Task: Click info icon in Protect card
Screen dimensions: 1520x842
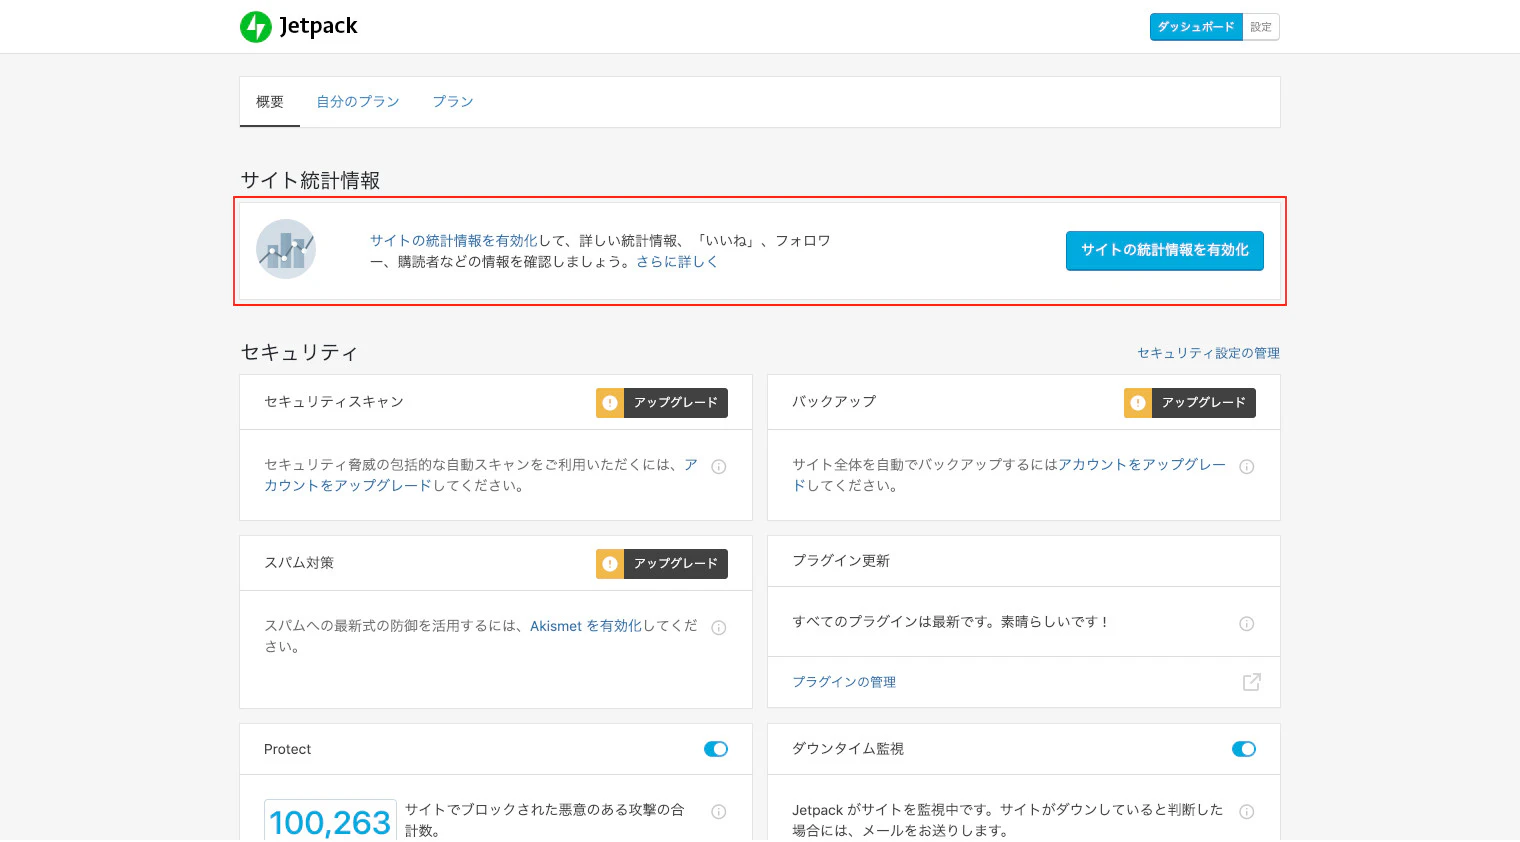Action: coord(718,812)
